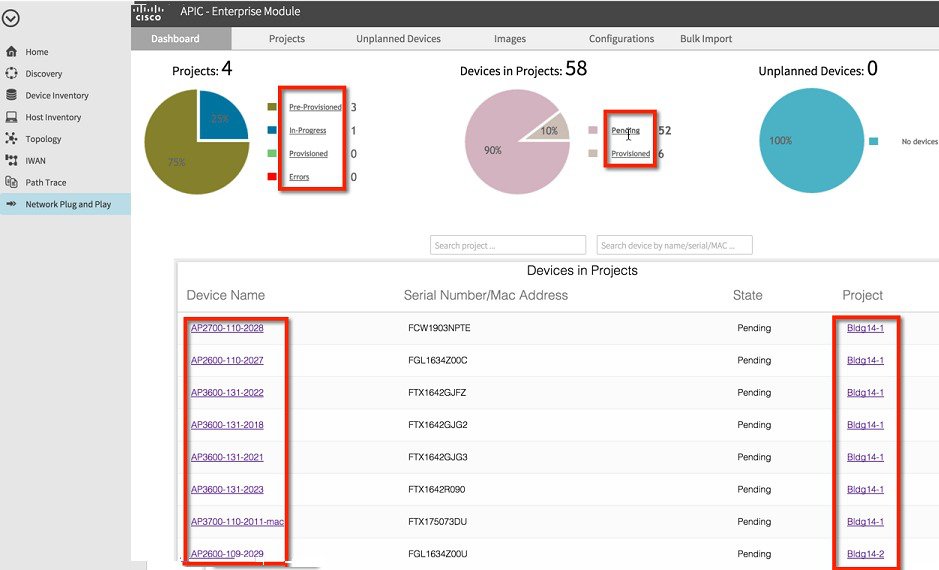The height and width of the screenshot is (570, 939).
Task: Open Bldg14-1 project for AP2700-110-2028
Action: tap(865, 328)
